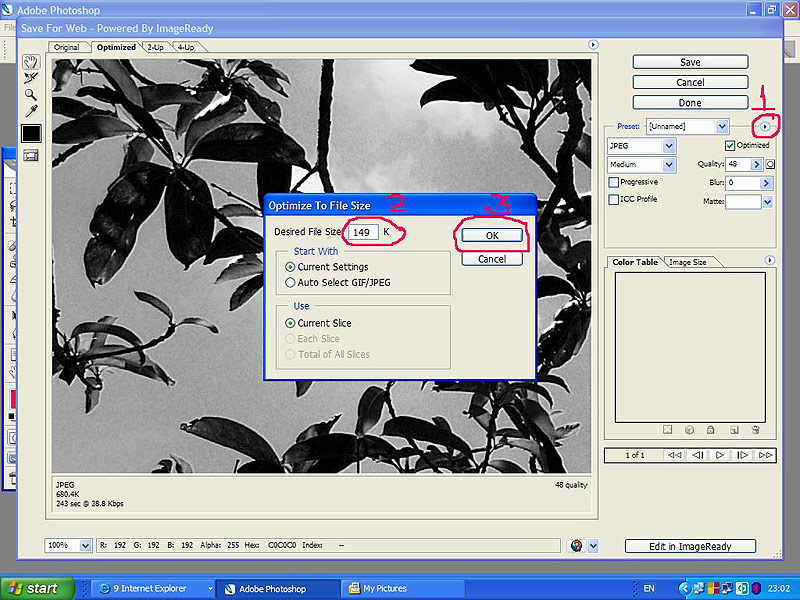Toggle slices visibility icon
800x600 pixels.
pyautogui.click(x=31, y=155)
